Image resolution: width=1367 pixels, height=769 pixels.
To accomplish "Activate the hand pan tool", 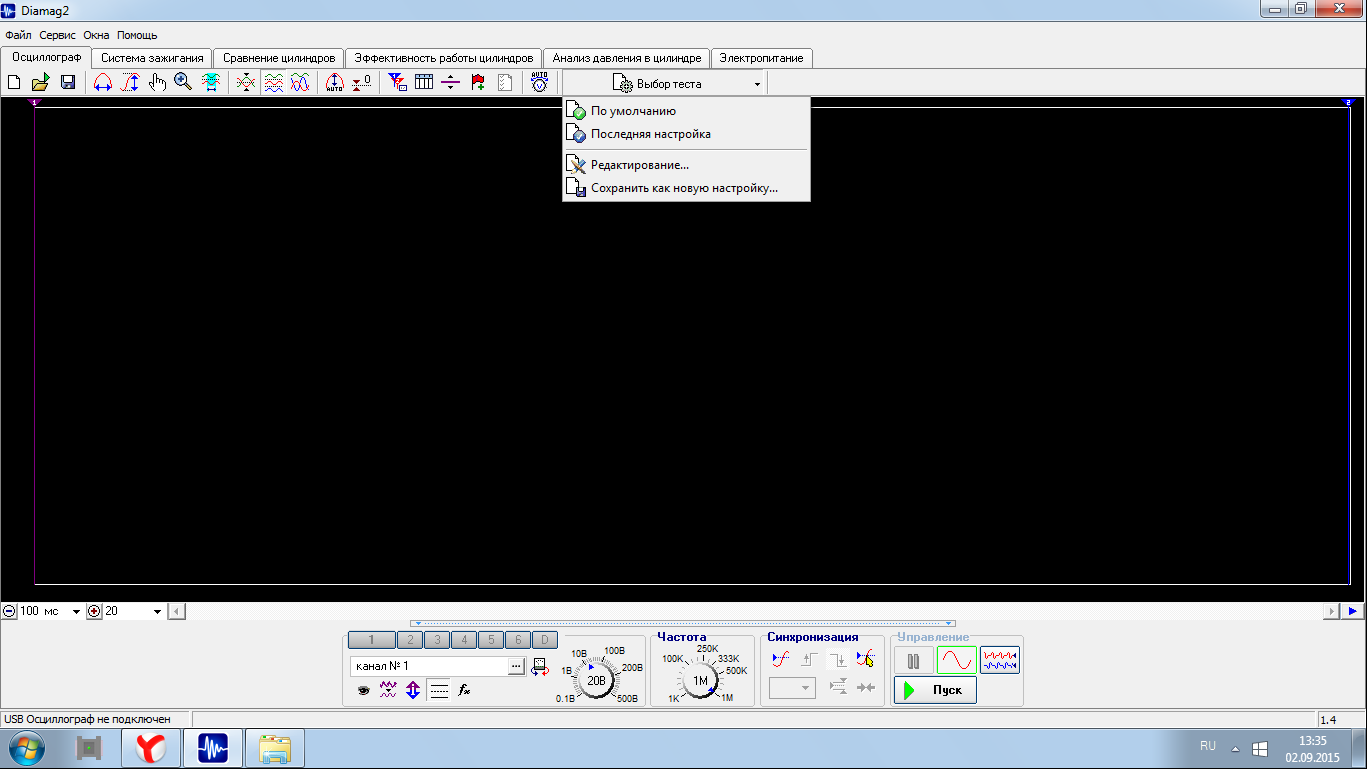I will (x=157, y=83).
